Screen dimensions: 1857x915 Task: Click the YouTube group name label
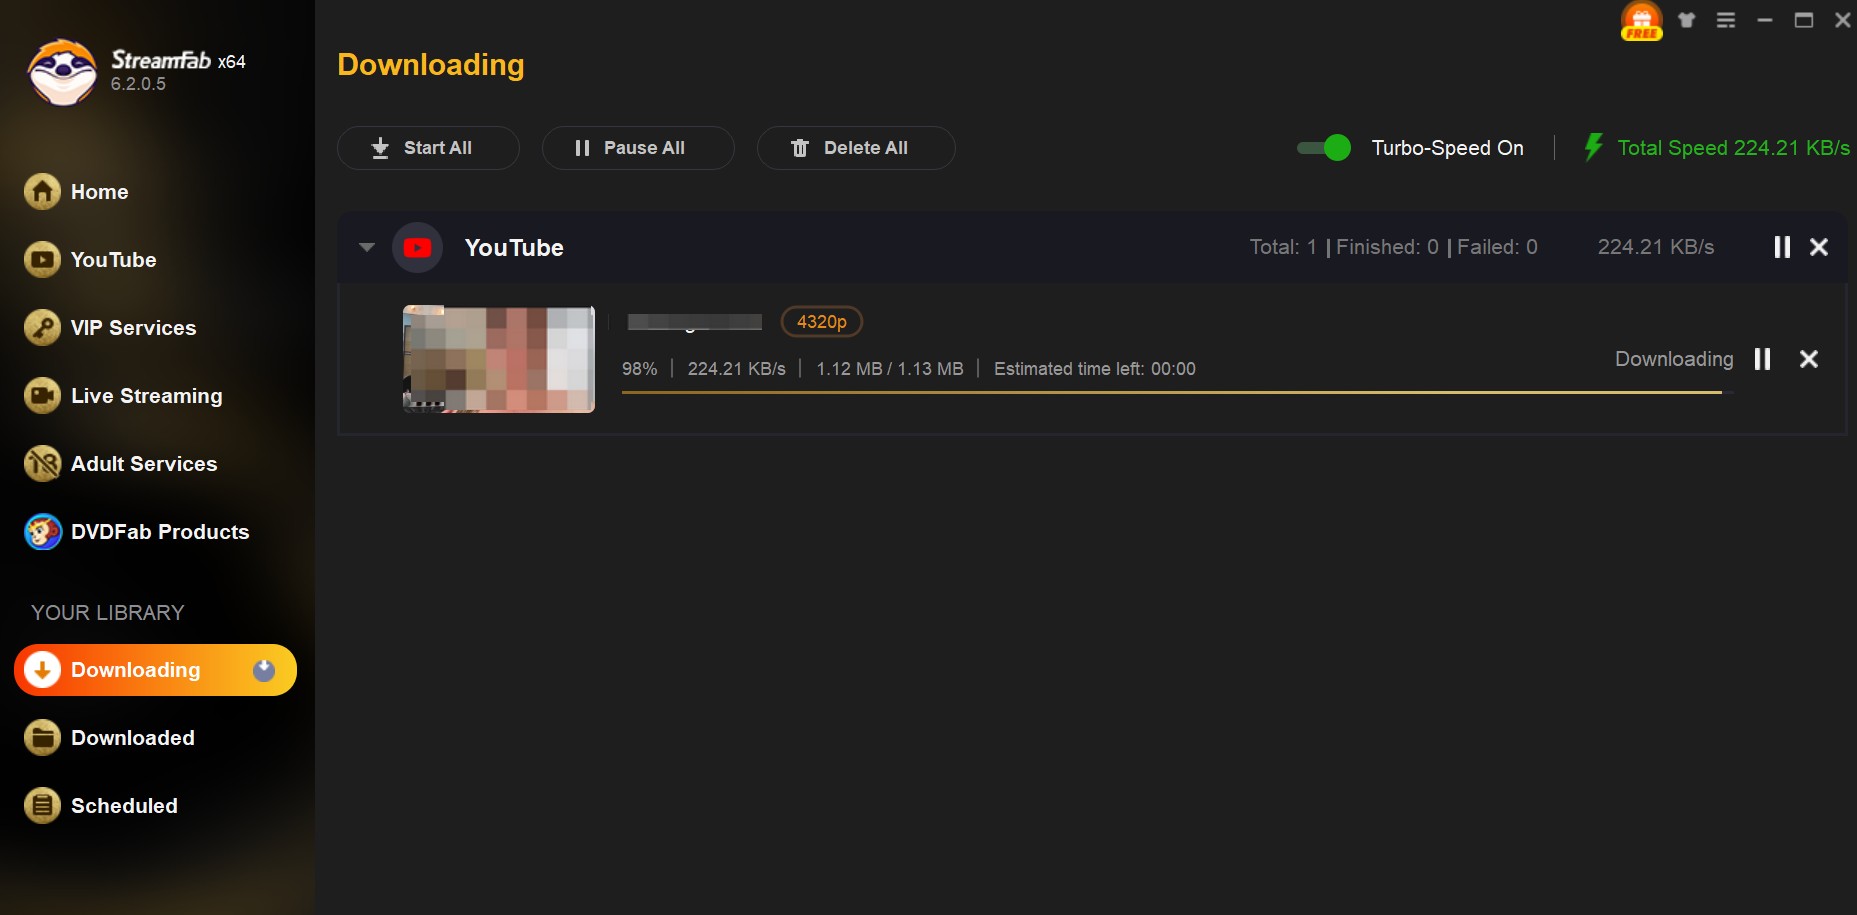pos(514,248)
